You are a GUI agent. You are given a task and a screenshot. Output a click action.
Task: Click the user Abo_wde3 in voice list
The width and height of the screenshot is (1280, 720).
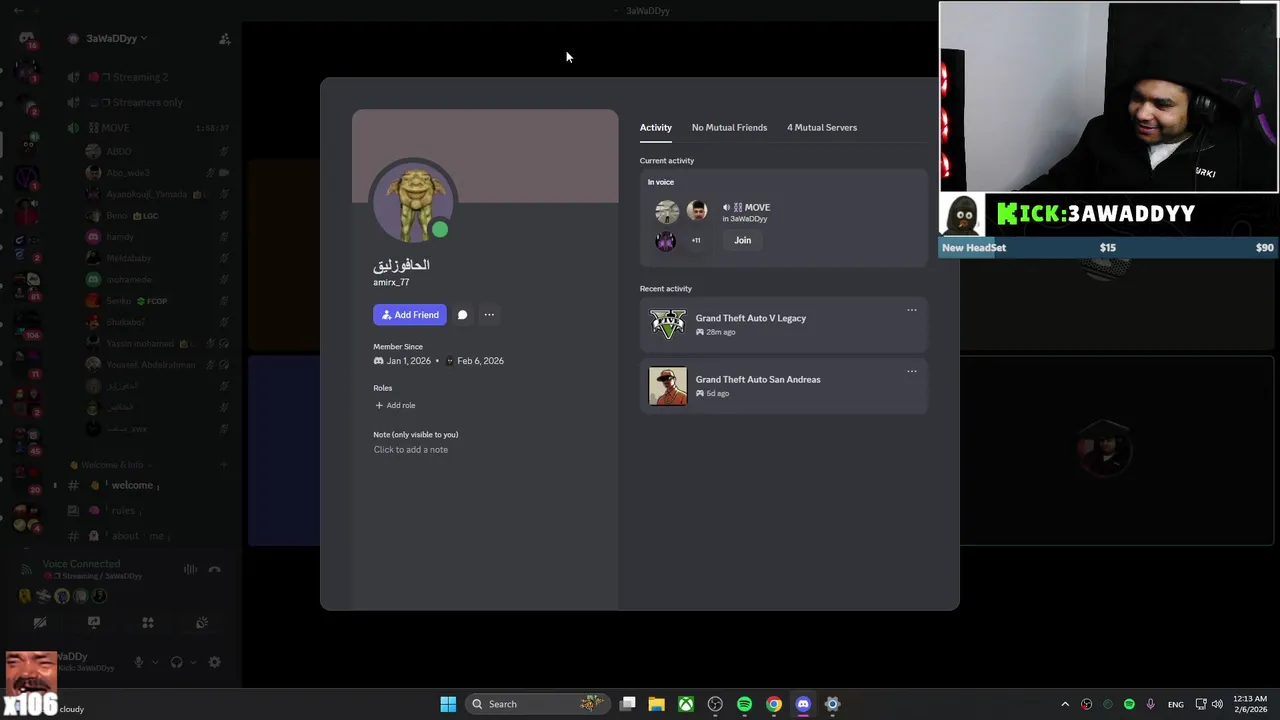[x=128, y=173]
